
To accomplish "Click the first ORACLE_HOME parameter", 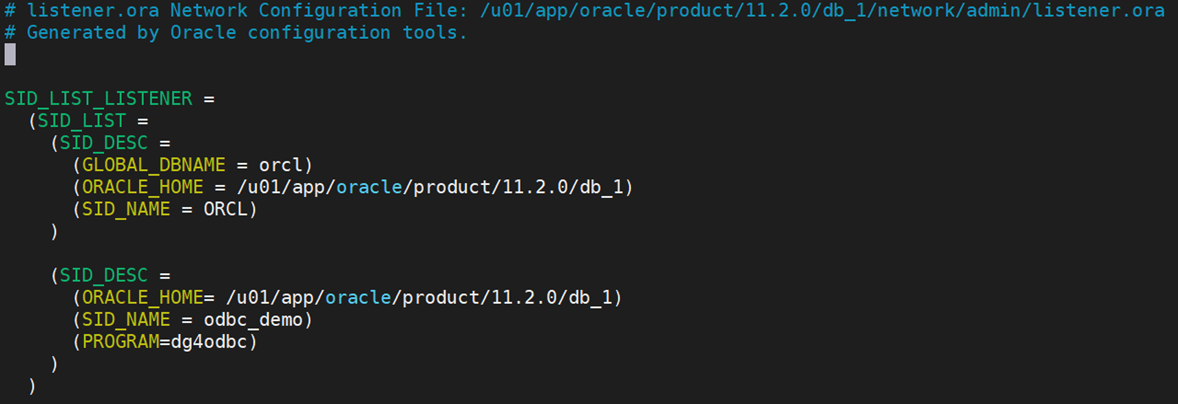I will tap(143, 187).
